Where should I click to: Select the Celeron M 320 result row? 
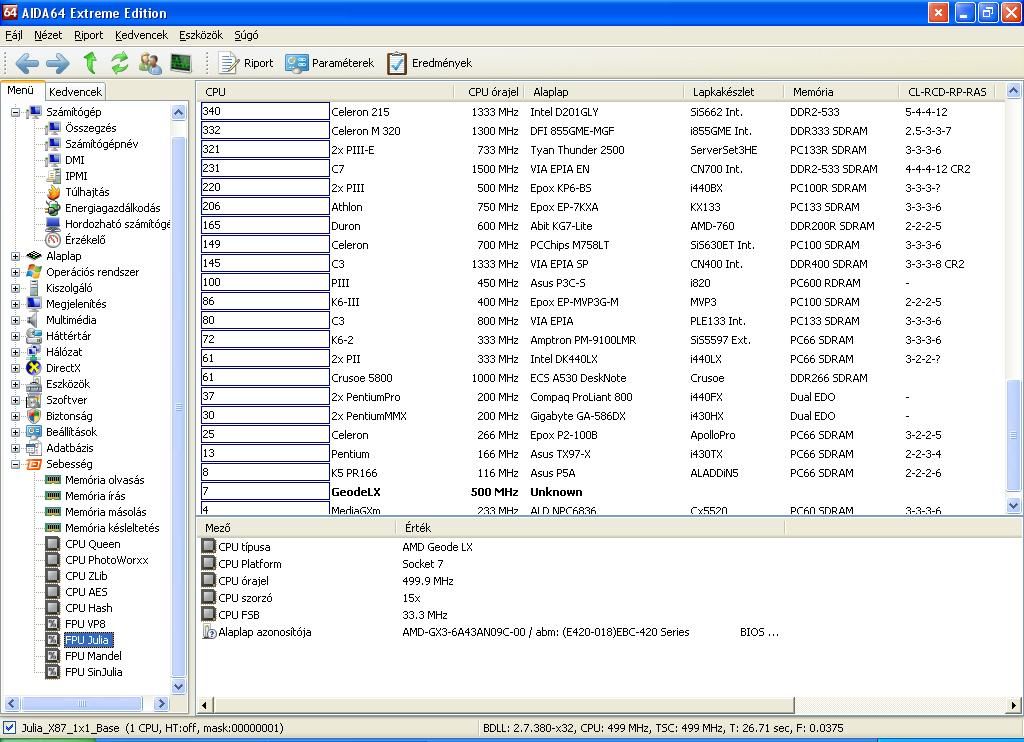(602, 131)
